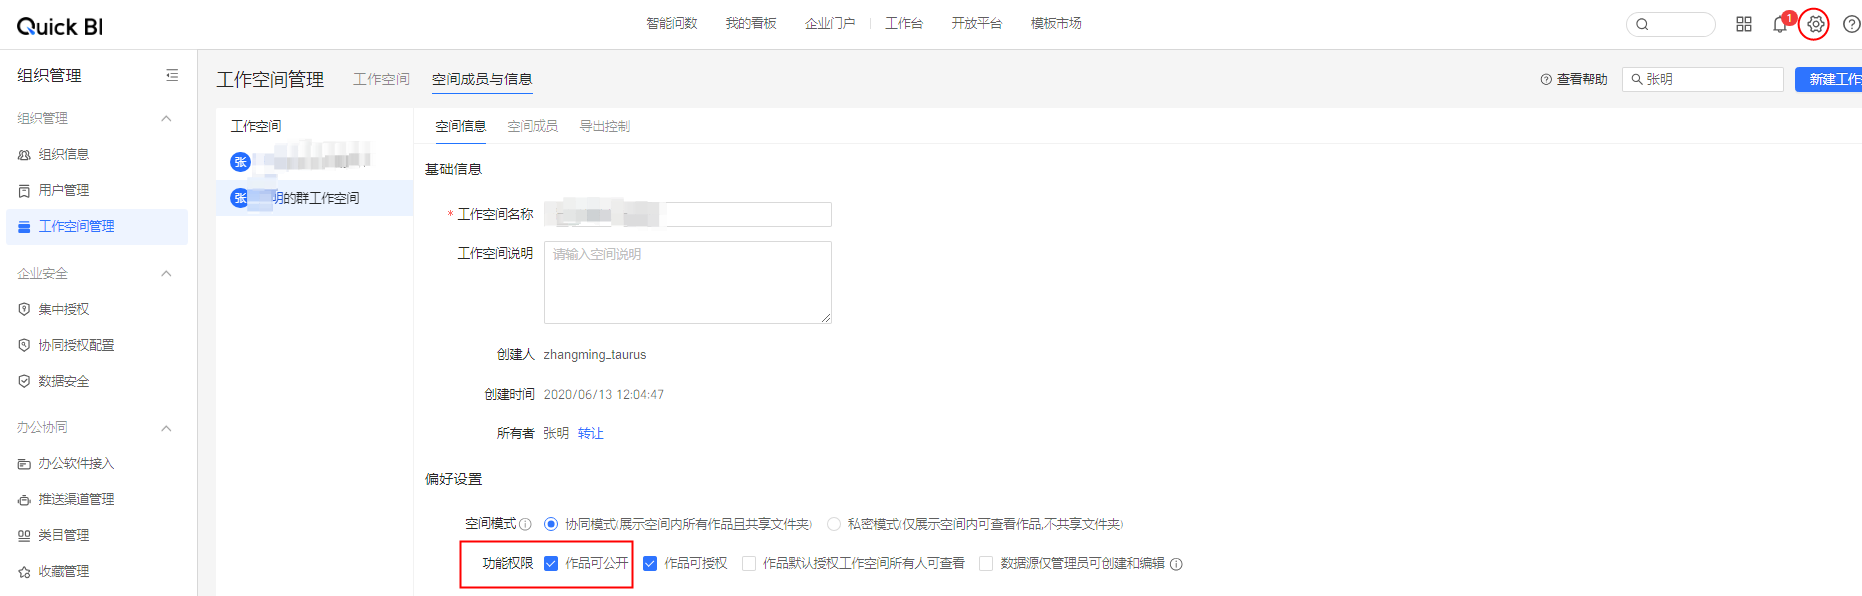Click the help question mark icon
This screenshot has height=596, width=1862.
1851,24
